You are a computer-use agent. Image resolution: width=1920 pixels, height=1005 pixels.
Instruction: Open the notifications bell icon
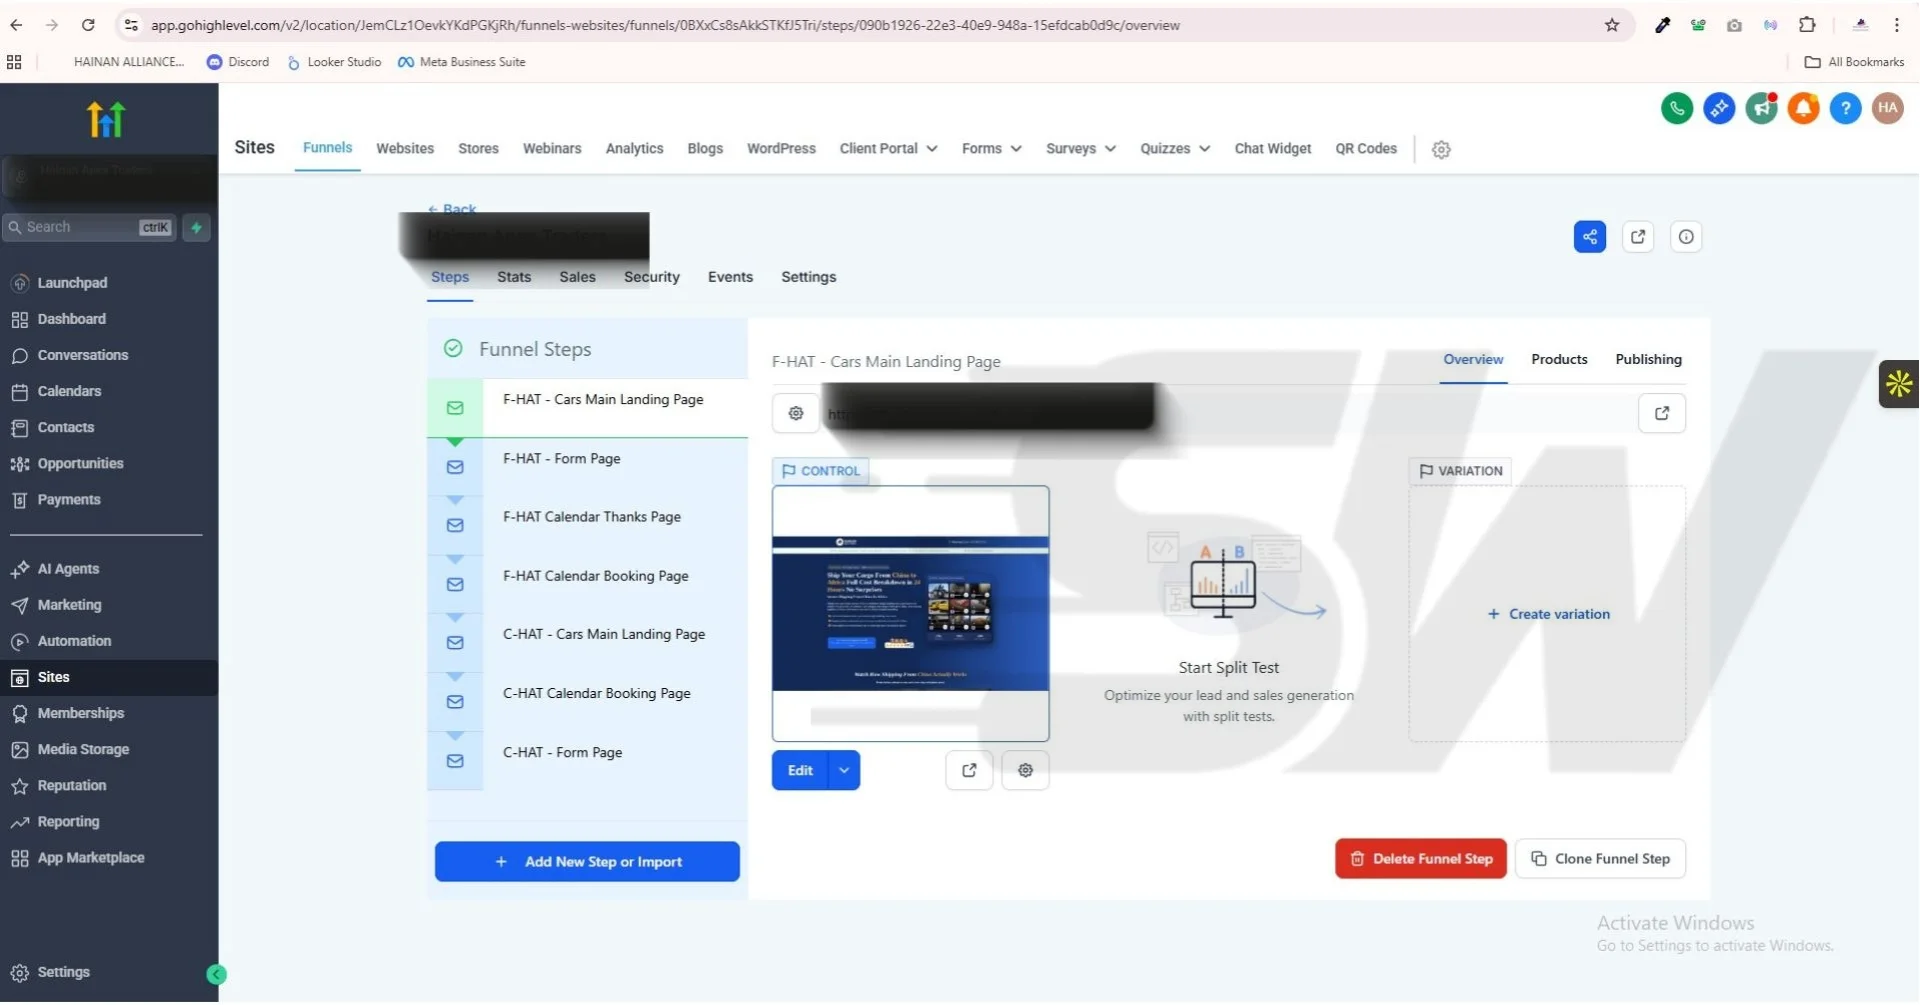[1803, 108]
